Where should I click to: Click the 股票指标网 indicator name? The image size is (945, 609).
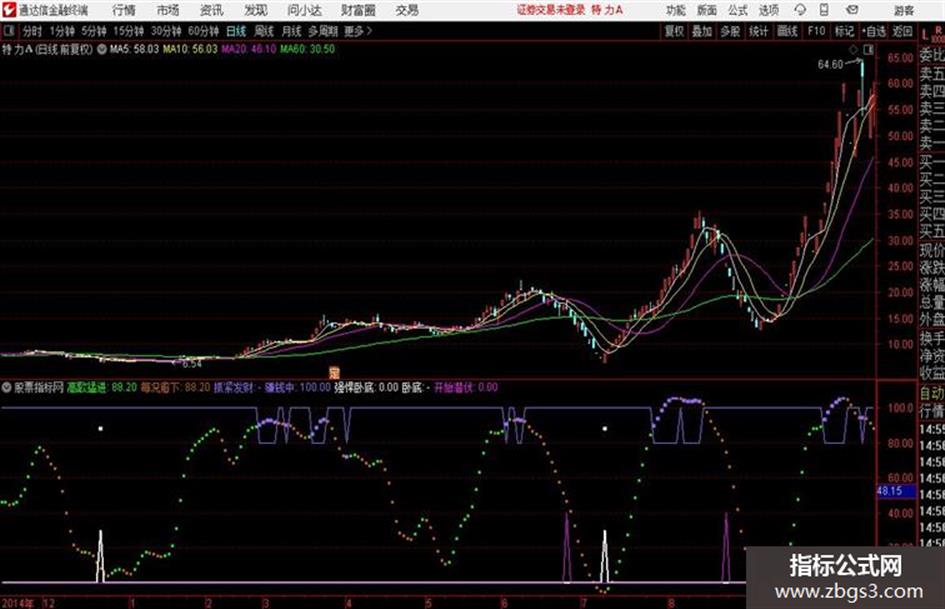tap(39, 387)
